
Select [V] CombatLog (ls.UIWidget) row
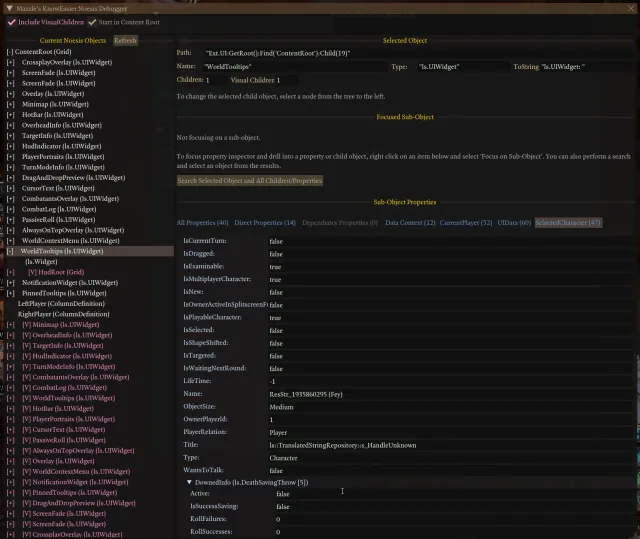(x=64, y=388)
